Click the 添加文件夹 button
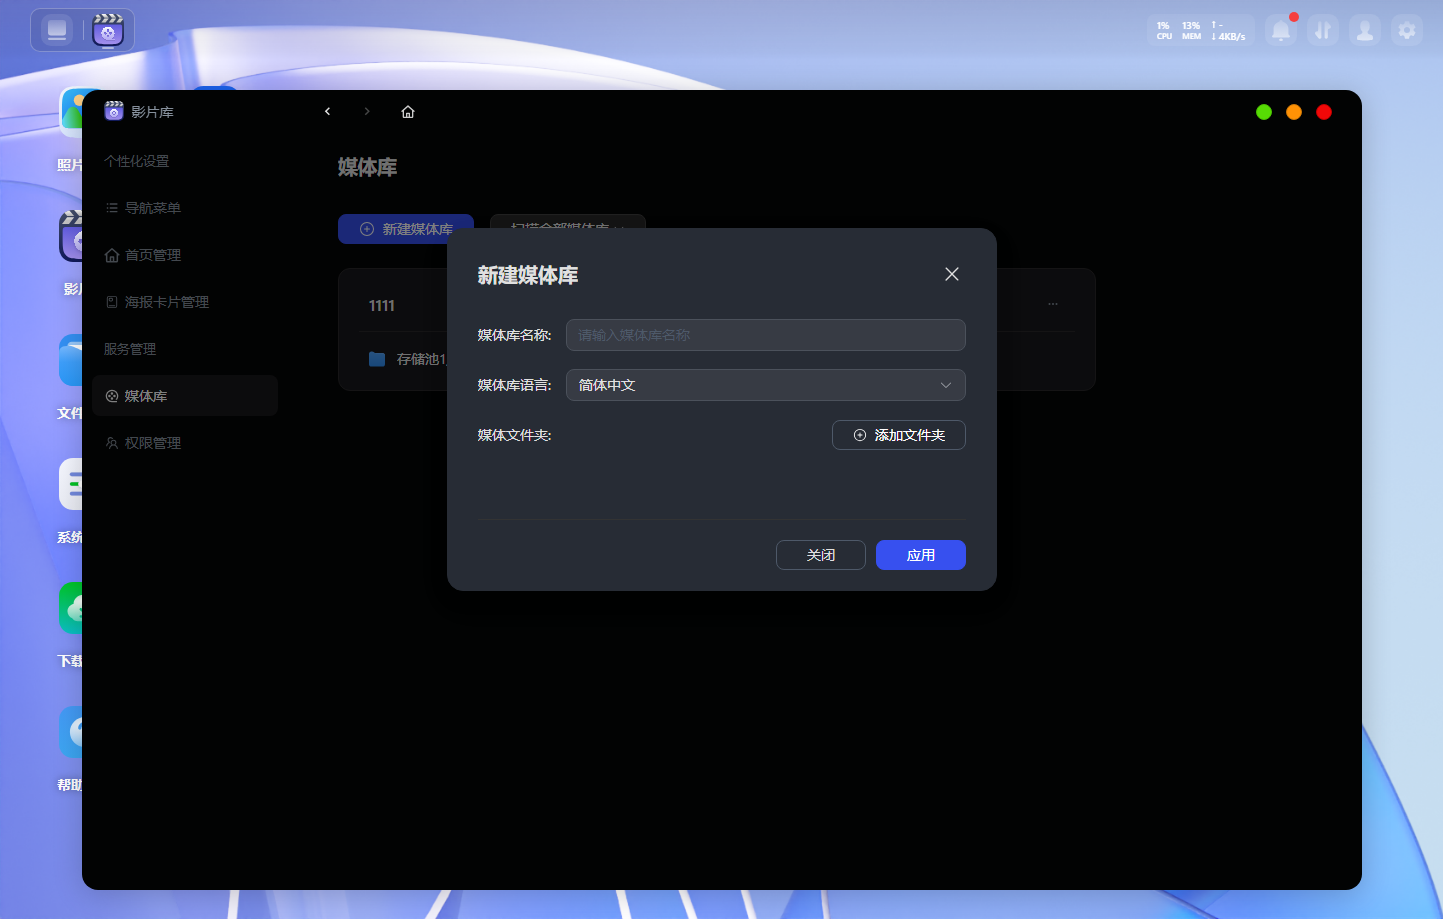 (x=899, y=435)
